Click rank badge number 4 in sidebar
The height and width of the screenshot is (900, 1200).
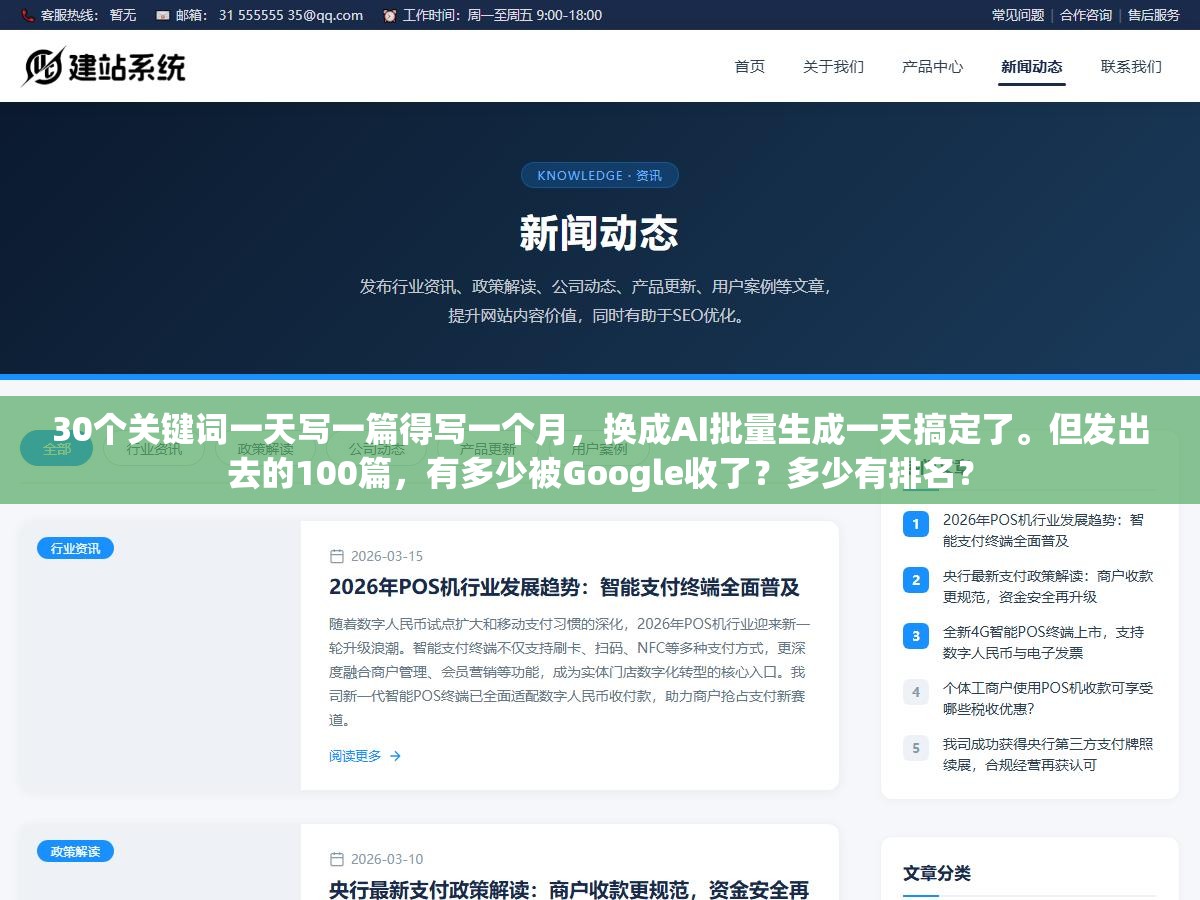915,691
